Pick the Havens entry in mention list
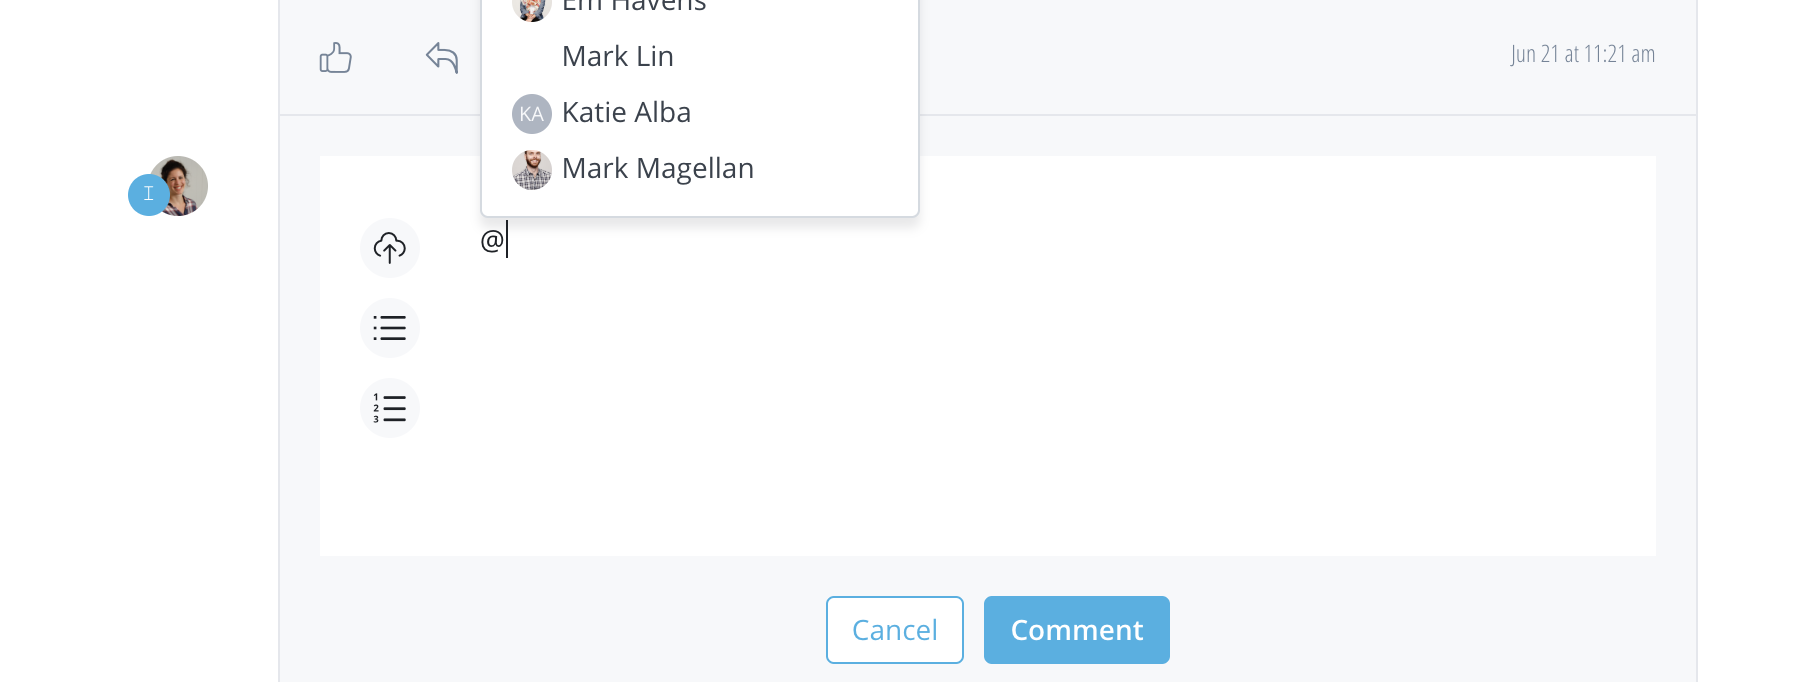The height and width of the screenshot is (682, 1816). 634,7
